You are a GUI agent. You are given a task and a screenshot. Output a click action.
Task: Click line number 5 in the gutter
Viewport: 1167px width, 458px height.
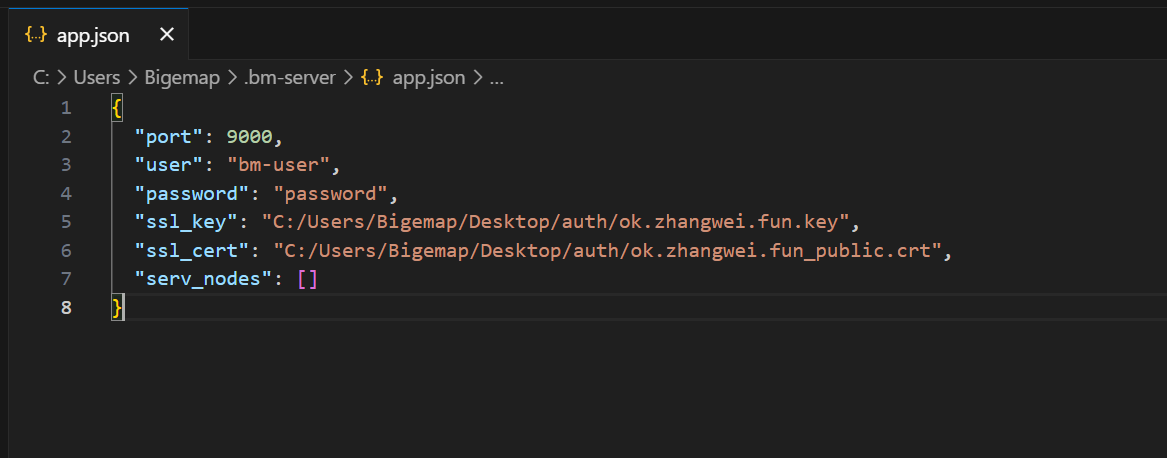pyautogui.click(x=66, y=222)
